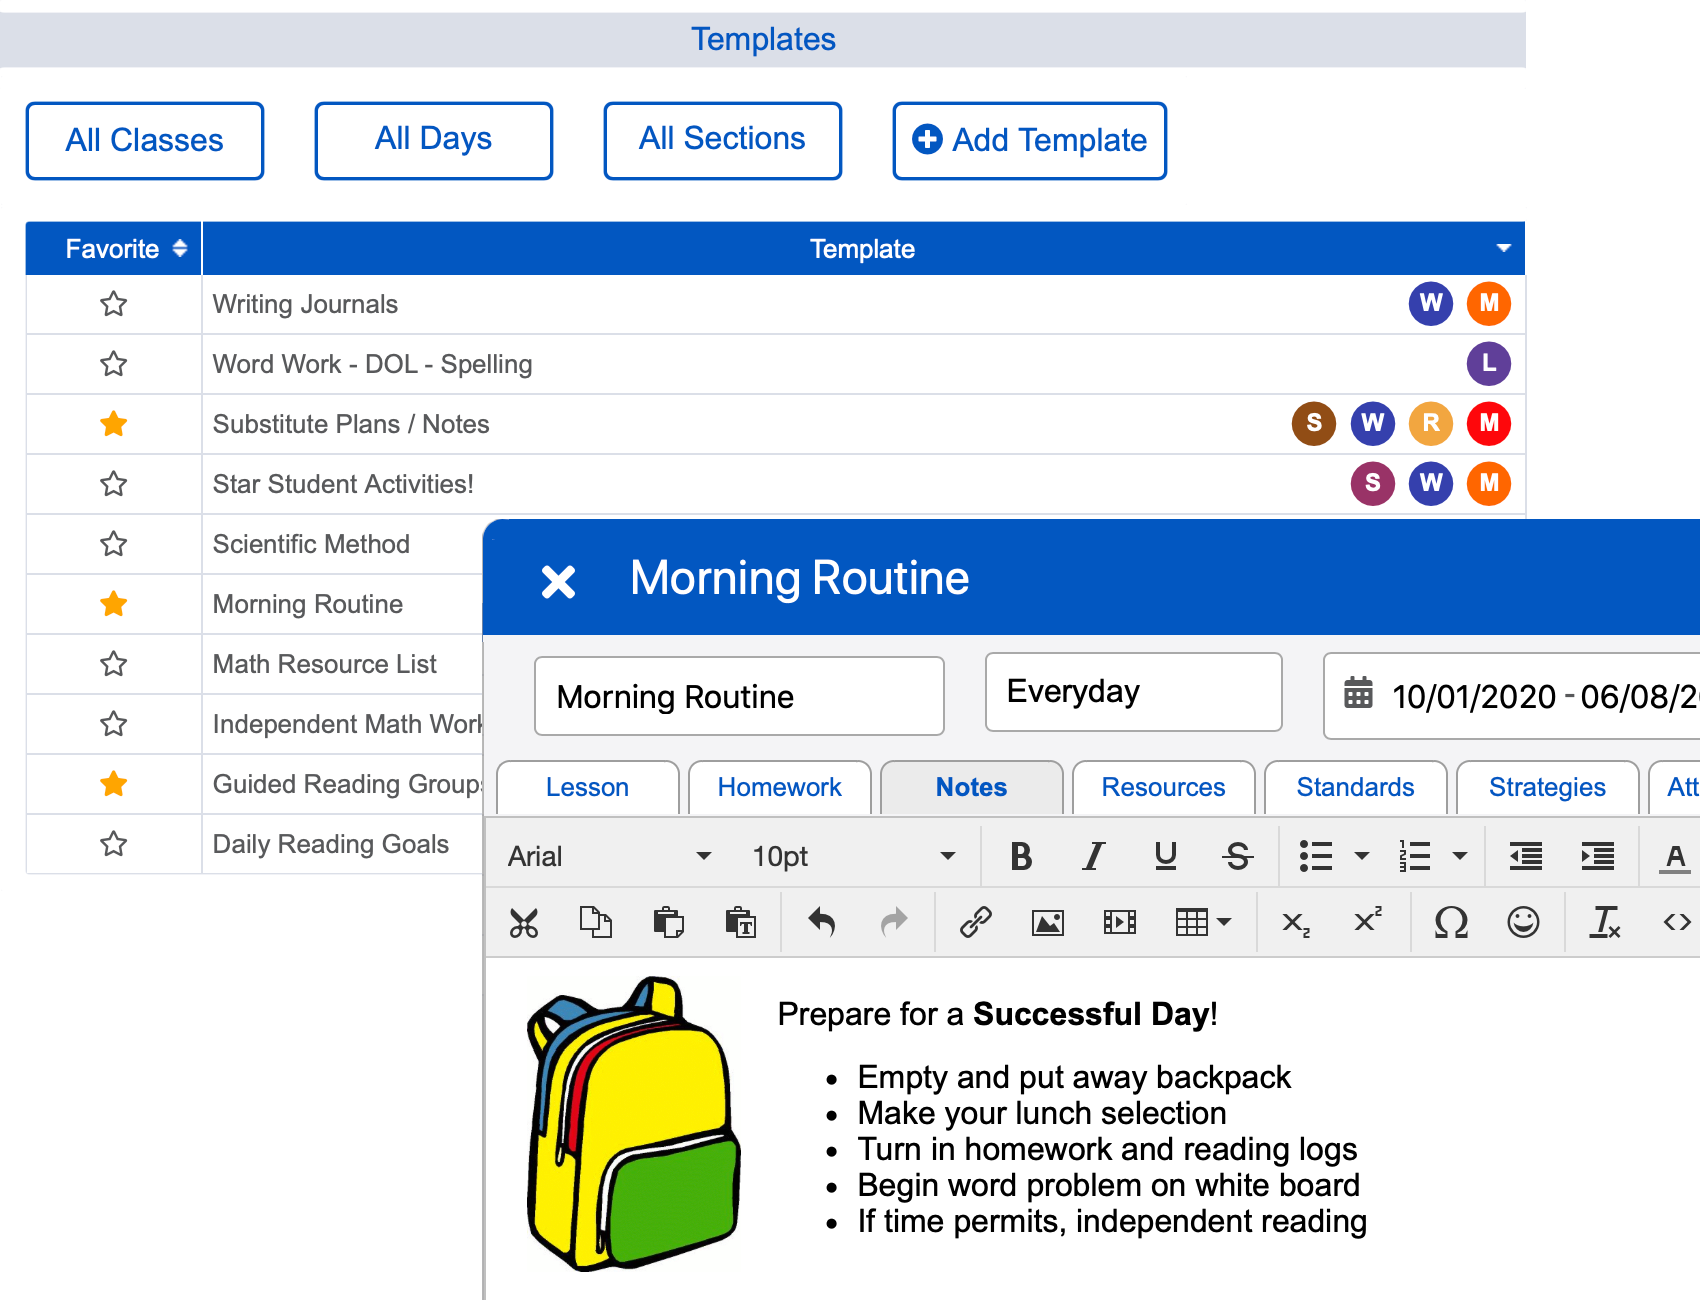
Task: Open the font color picker
Action: point(1675,856)
